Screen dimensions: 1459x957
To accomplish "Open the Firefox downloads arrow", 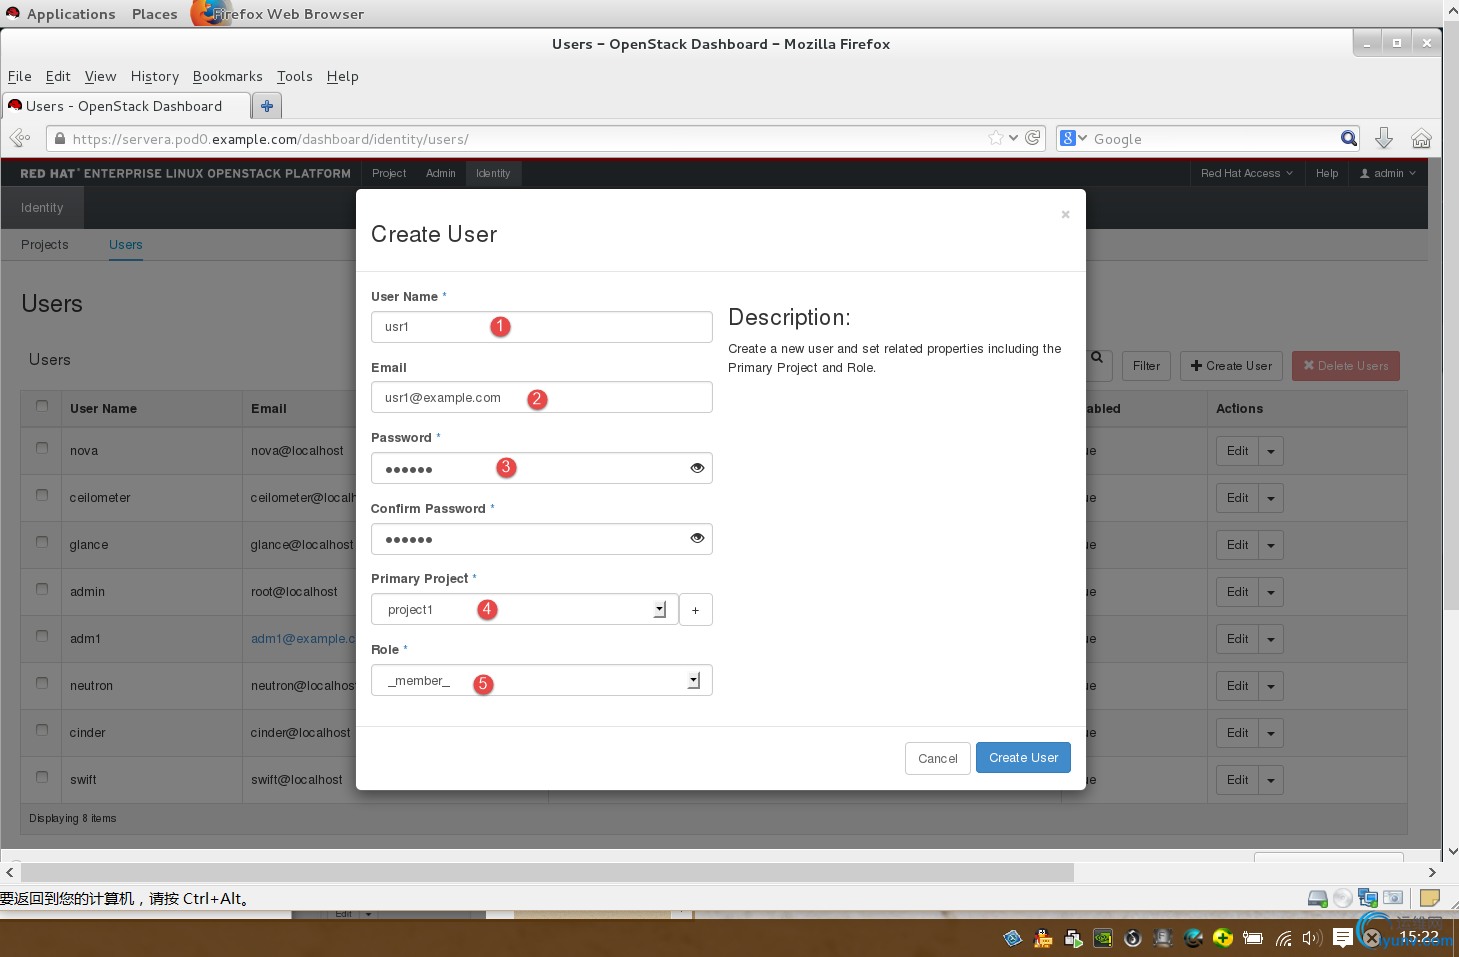I will 1384,138.
